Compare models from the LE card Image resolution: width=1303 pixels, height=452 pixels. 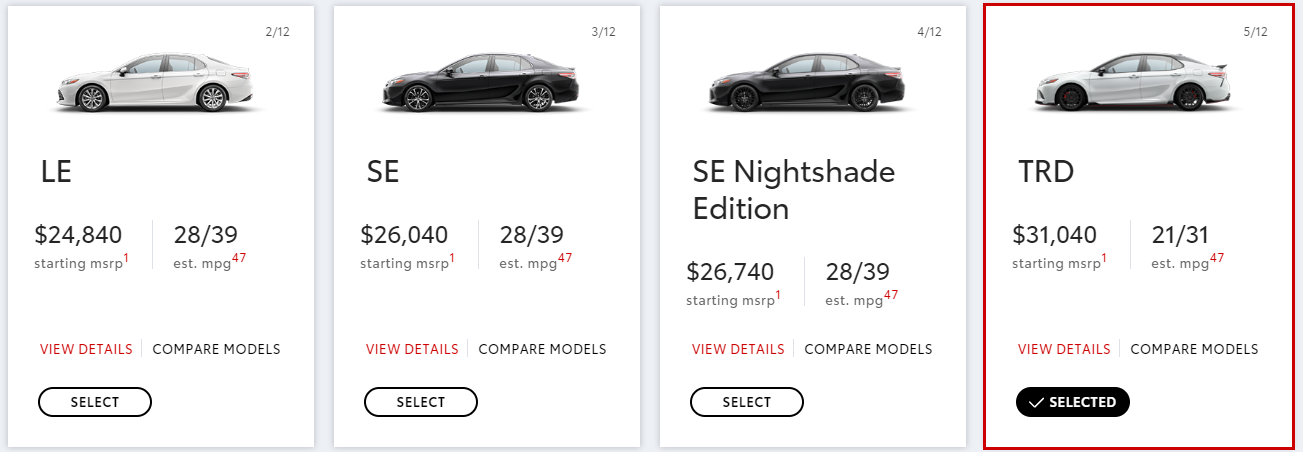click(x=216, y=349)
